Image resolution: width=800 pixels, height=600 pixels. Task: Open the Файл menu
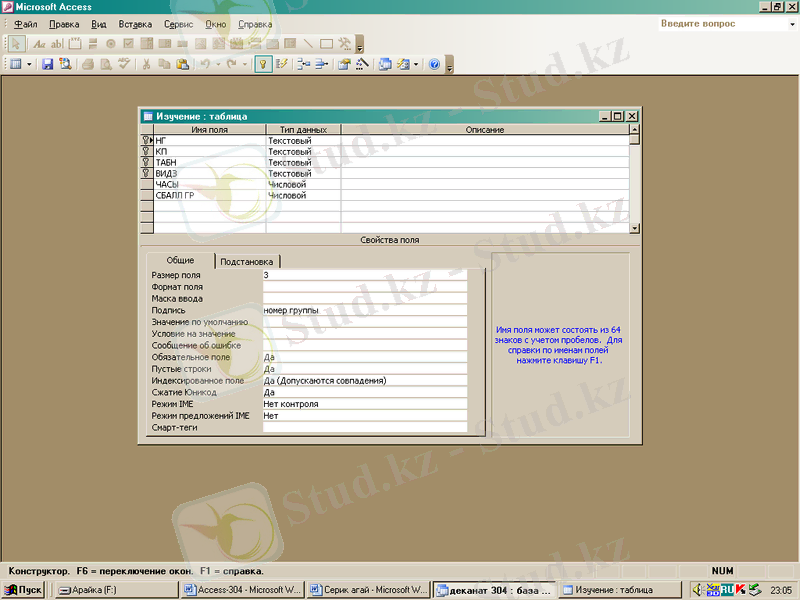26,23
